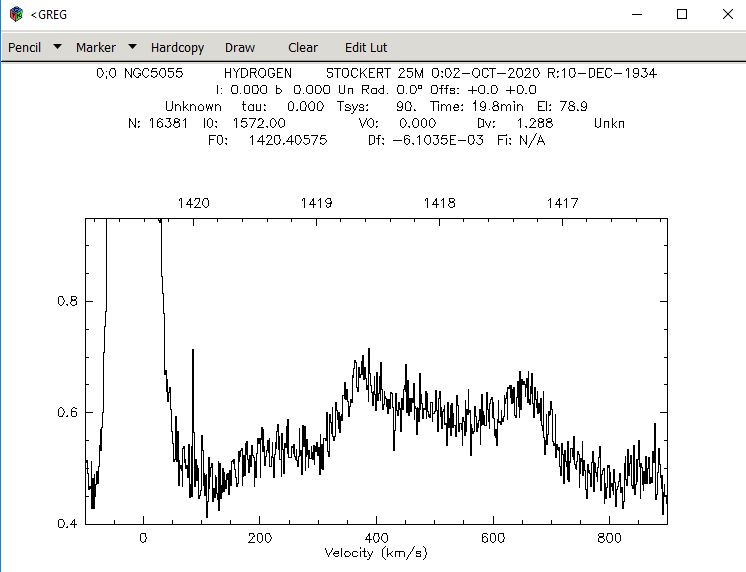This screenshot has width=746, height=572.
Task: Click the 1420 frequency axis label
Action: (194, 203)
